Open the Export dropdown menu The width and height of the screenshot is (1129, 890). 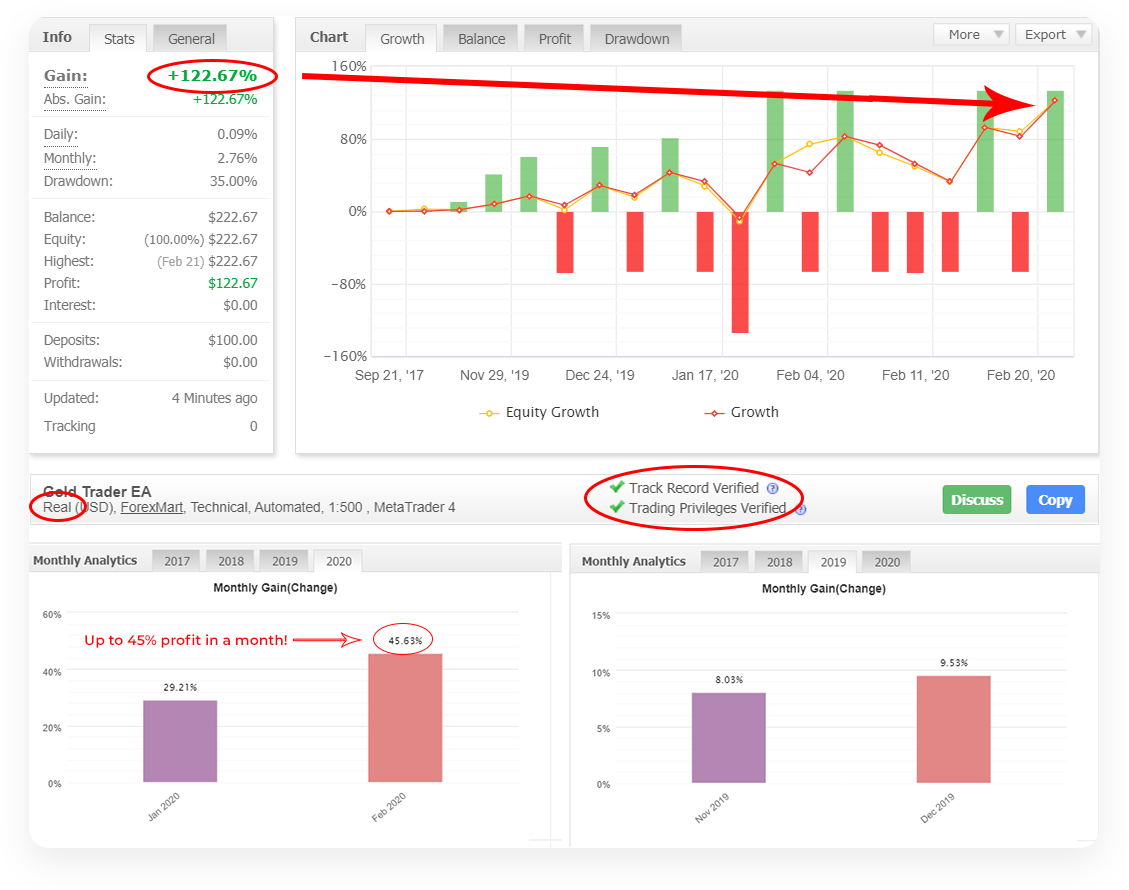[x=1053, y=35]
